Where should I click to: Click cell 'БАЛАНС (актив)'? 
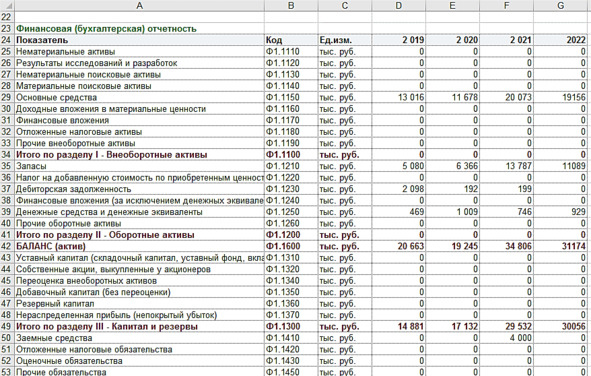click(x=139, y=246)
